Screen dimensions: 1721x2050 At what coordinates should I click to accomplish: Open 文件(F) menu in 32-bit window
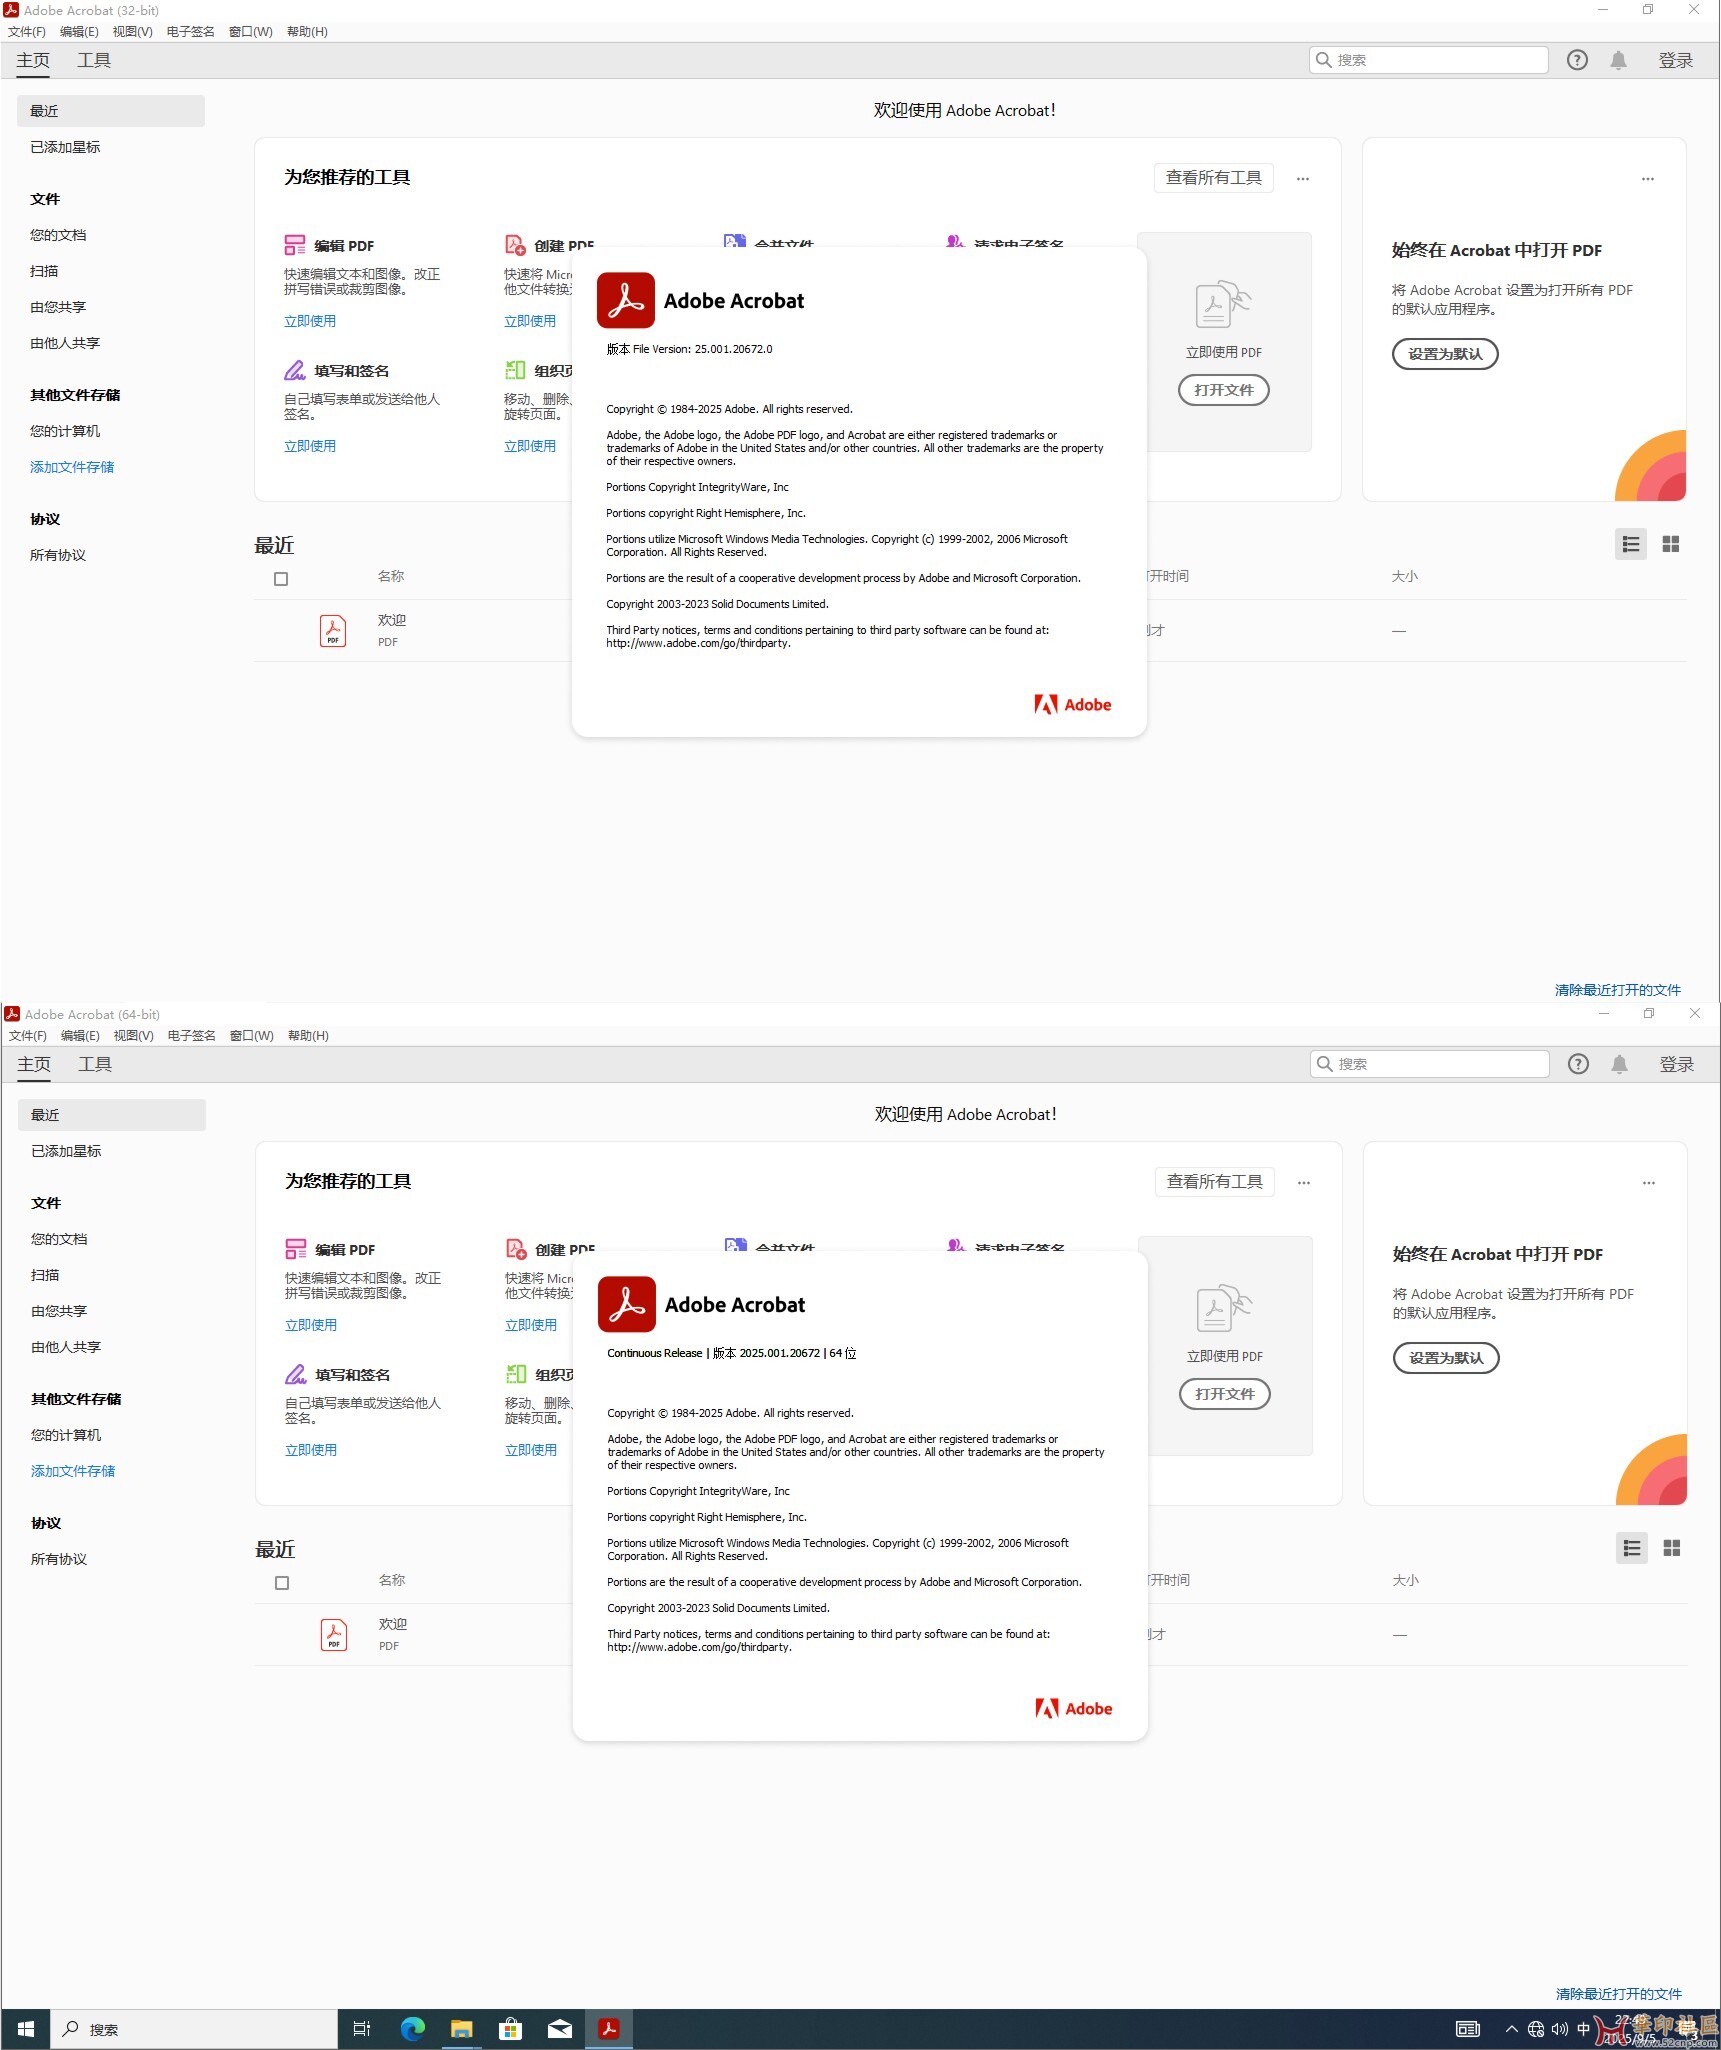click(27, 32)
